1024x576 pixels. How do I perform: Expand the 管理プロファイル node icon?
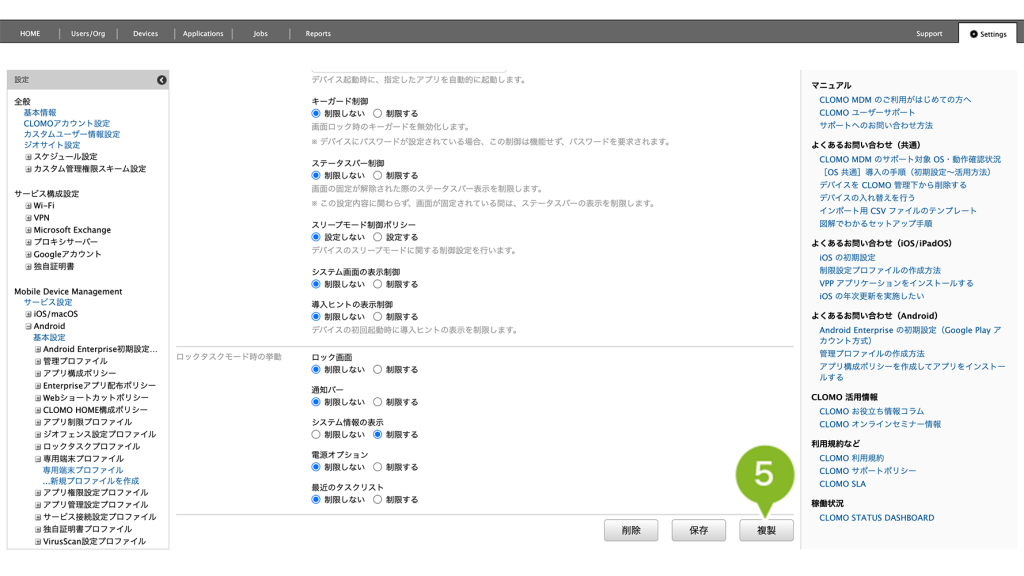click(x=38, y=361)
